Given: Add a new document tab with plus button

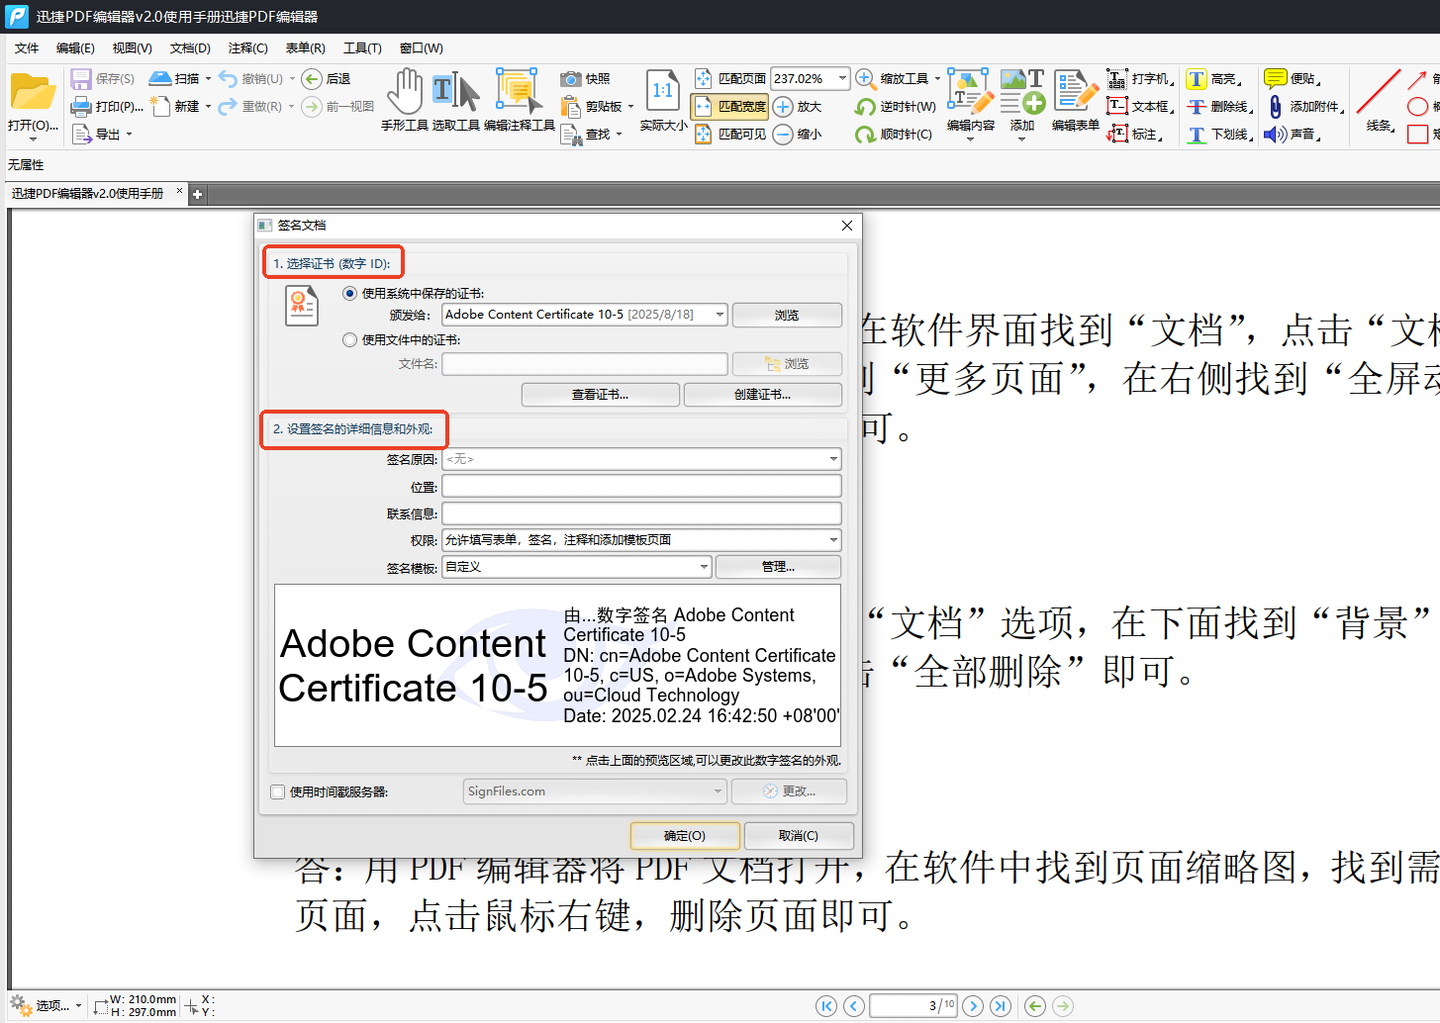Looking at the screenshot, I should click(x=197, y=194).
